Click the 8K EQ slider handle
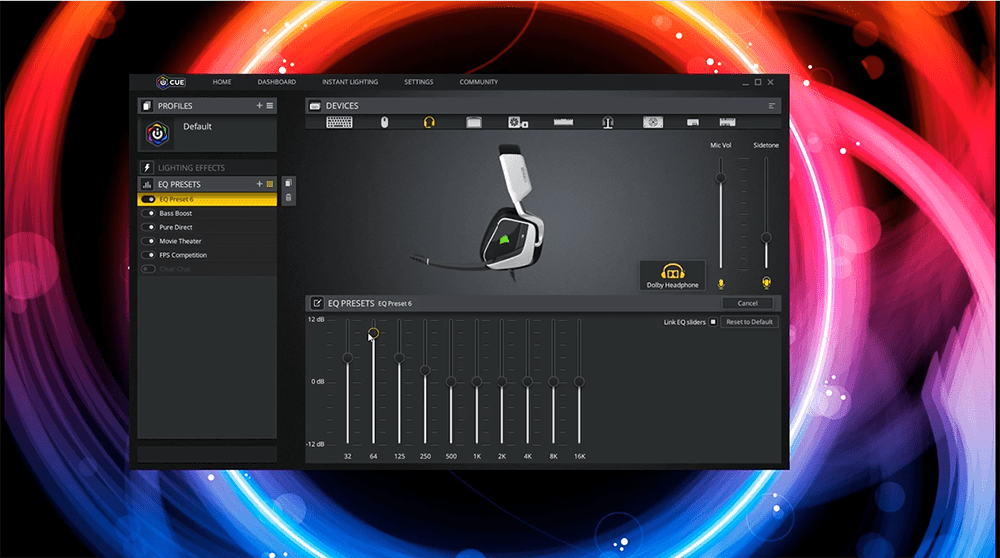Screen dimensions: 1000x558 point(554,381)
